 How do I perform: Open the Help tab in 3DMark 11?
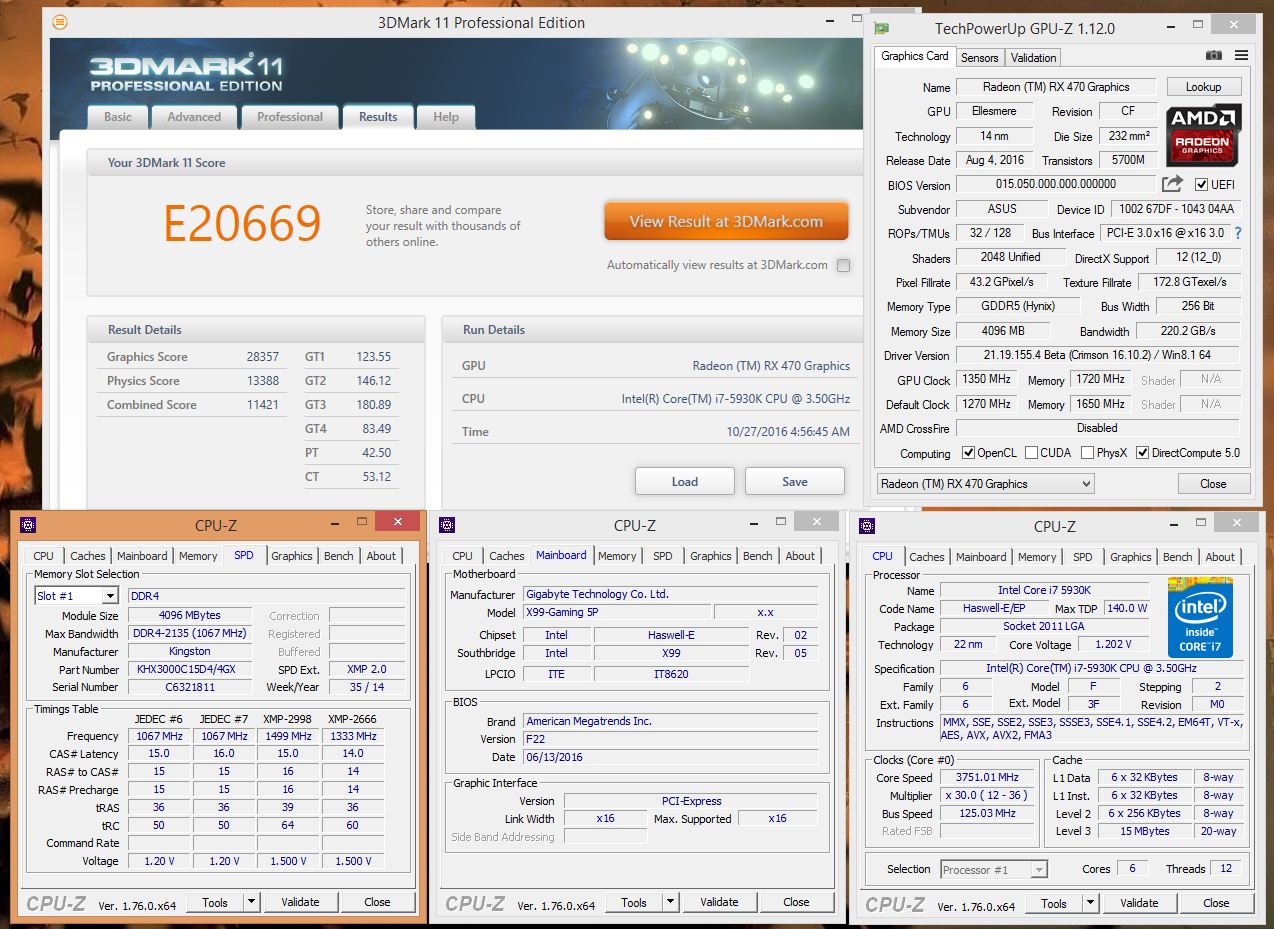446,117
